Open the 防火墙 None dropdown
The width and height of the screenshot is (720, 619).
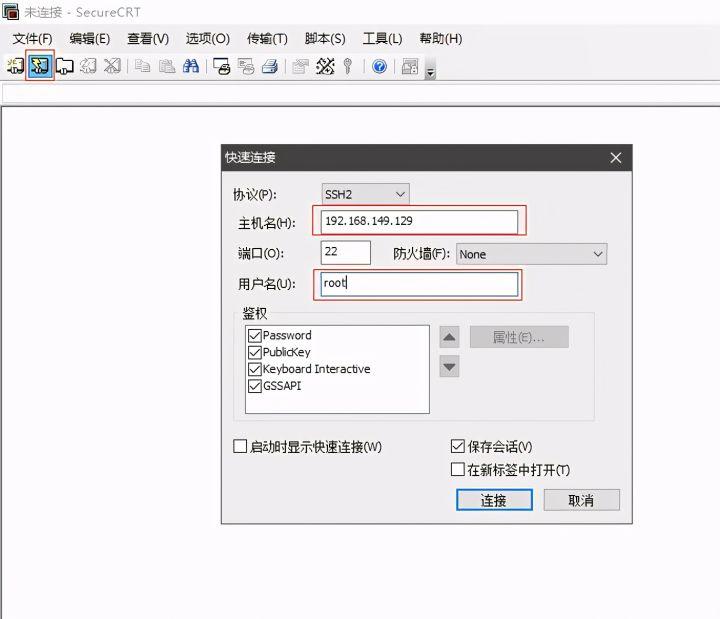coord(531,254)
